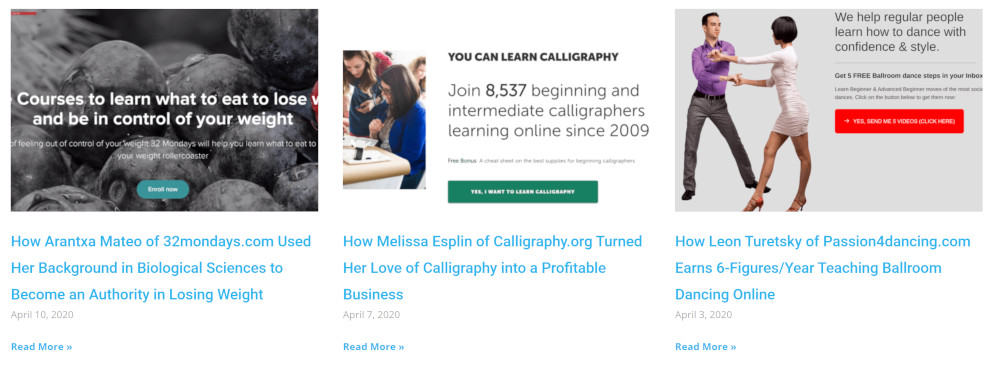Screen dimensions: 1000x366
Task: Click the calligraphy landing page thumbnail
Action: [x=497, y=110]
